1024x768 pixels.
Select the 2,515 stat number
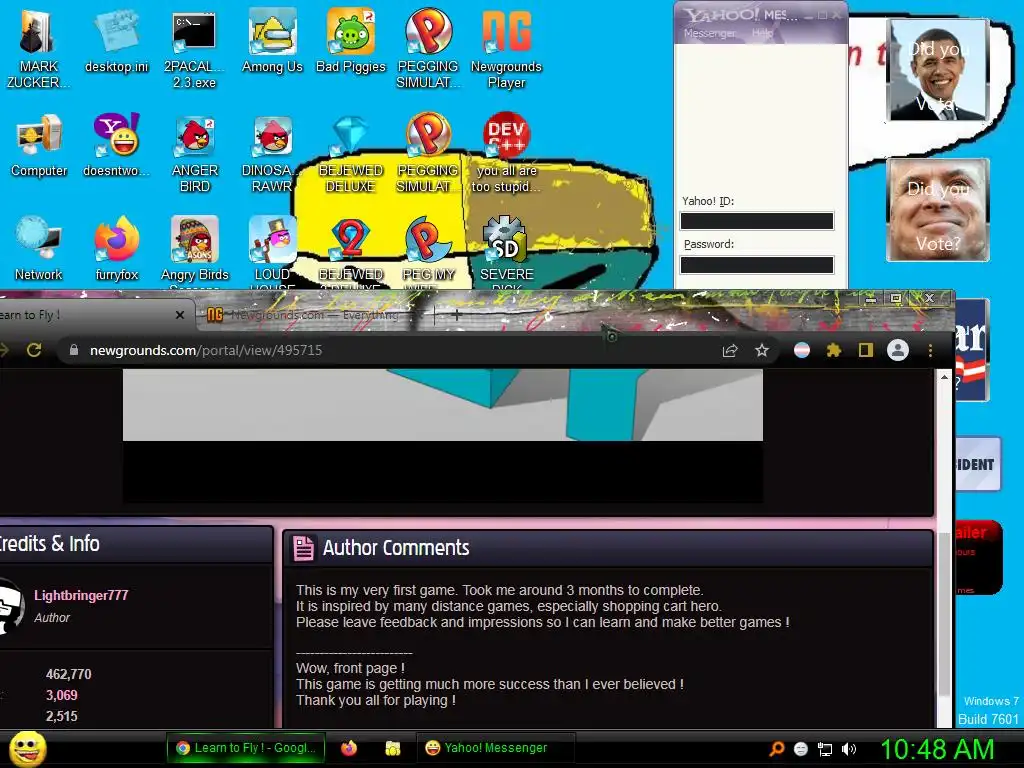[x=61, y=716]
